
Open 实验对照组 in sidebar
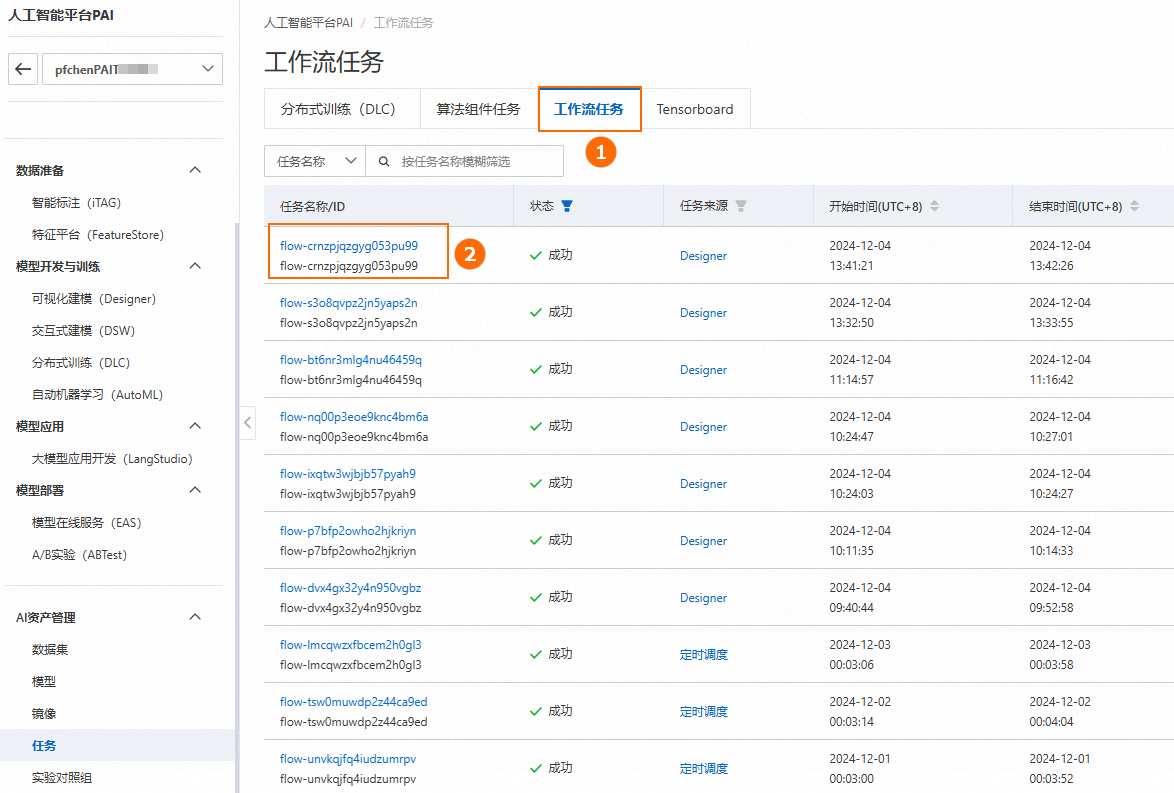click(x=62, y=777)
